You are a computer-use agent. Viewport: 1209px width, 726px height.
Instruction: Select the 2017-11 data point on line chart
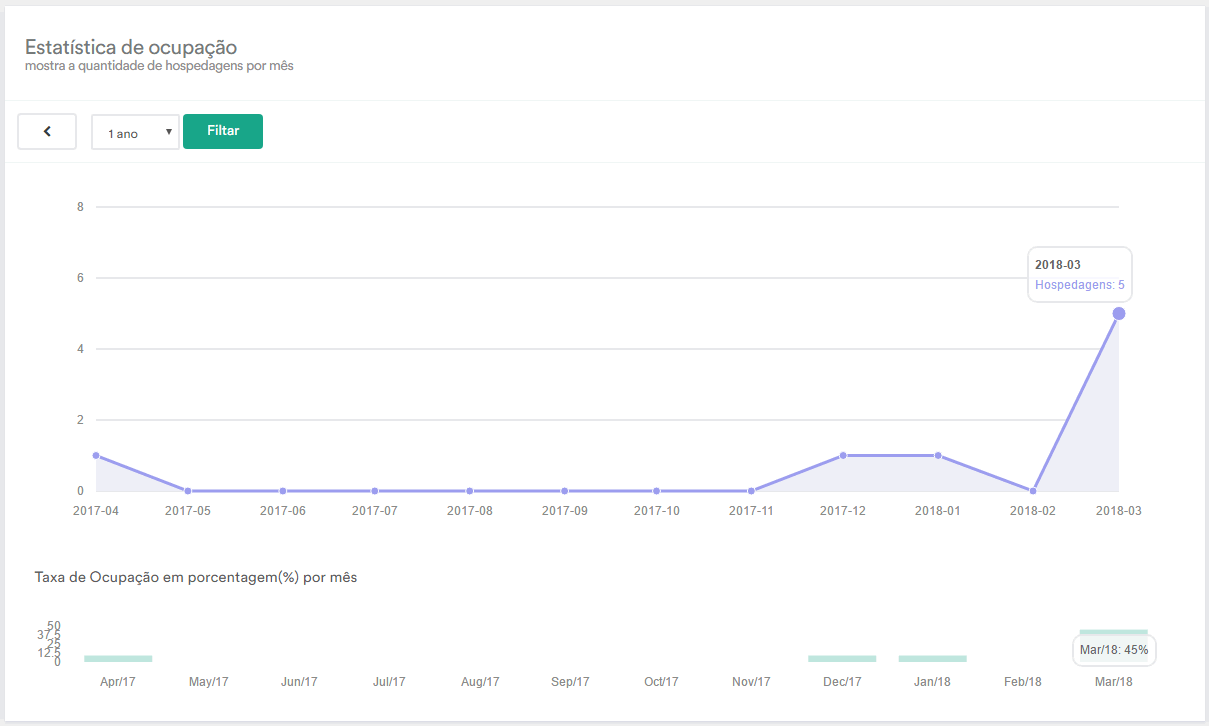point(751,491)
